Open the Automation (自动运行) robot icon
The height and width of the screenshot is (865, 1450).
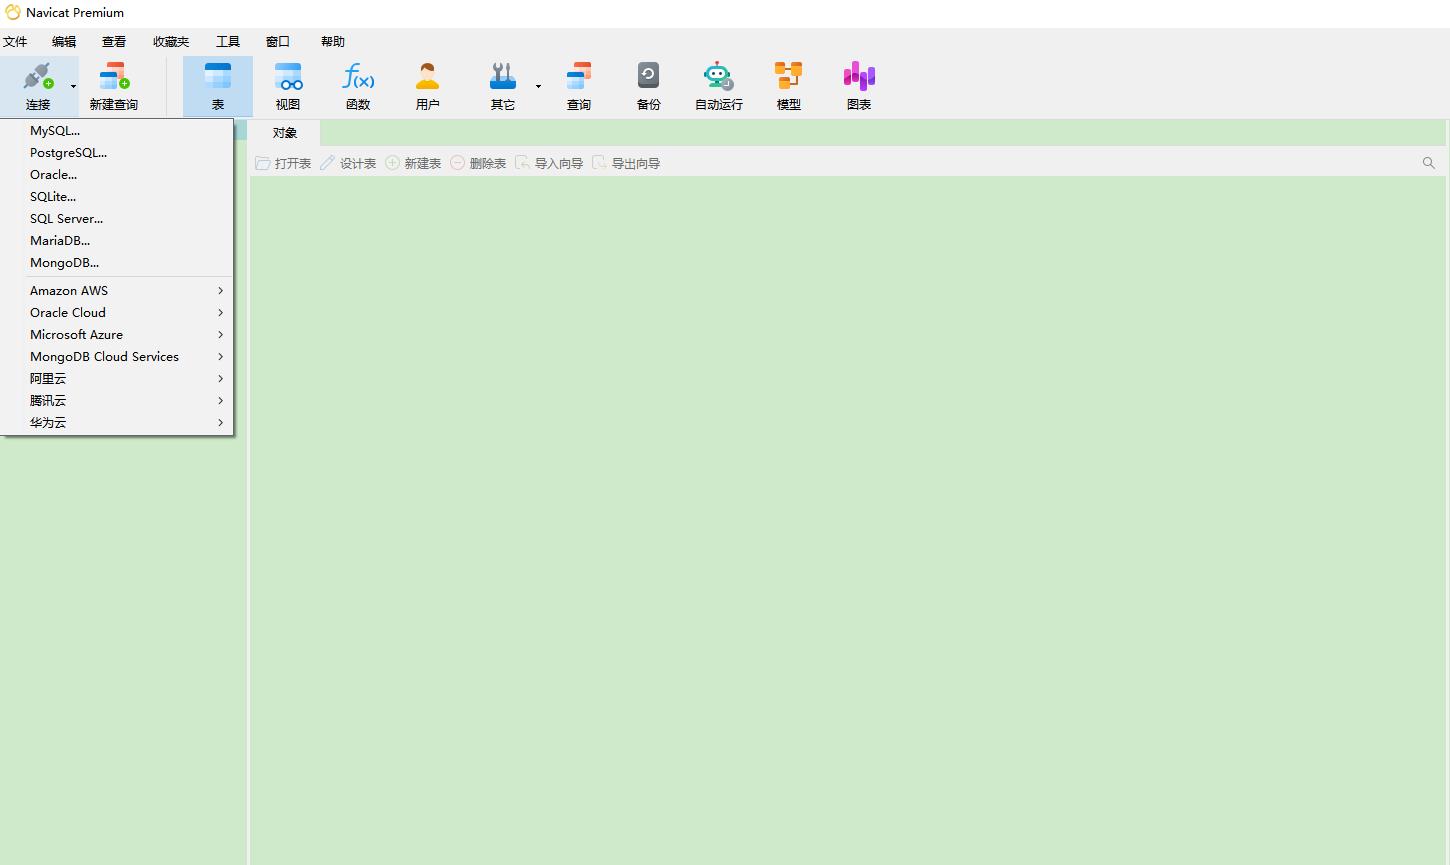(x=718, y=86)
